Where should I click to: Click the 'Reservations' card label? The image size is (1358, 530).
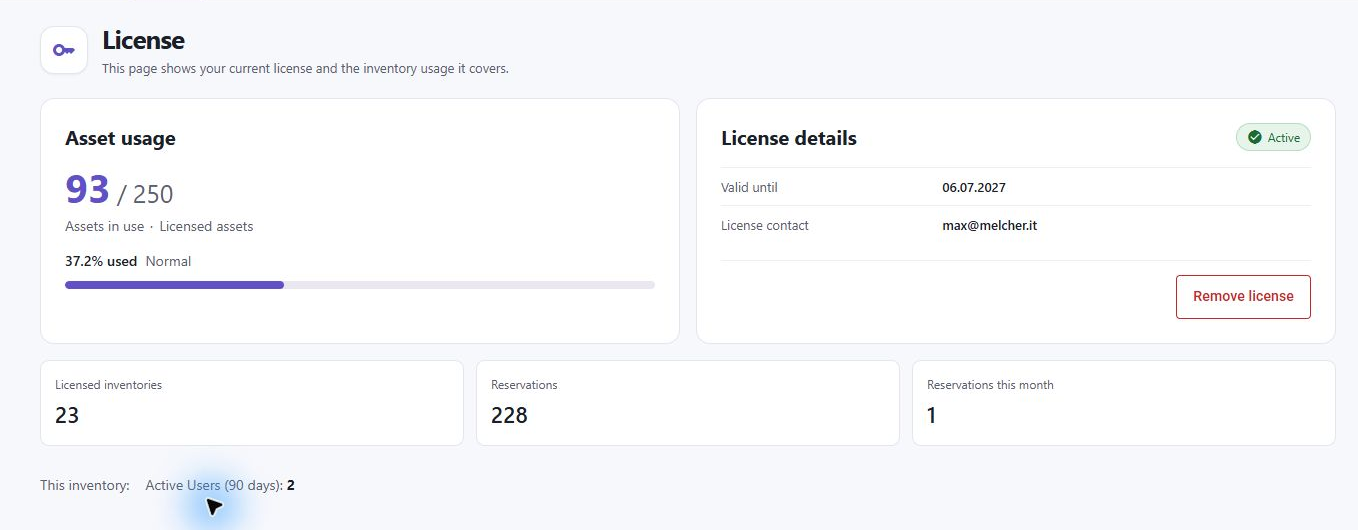[x=524, y=384]
